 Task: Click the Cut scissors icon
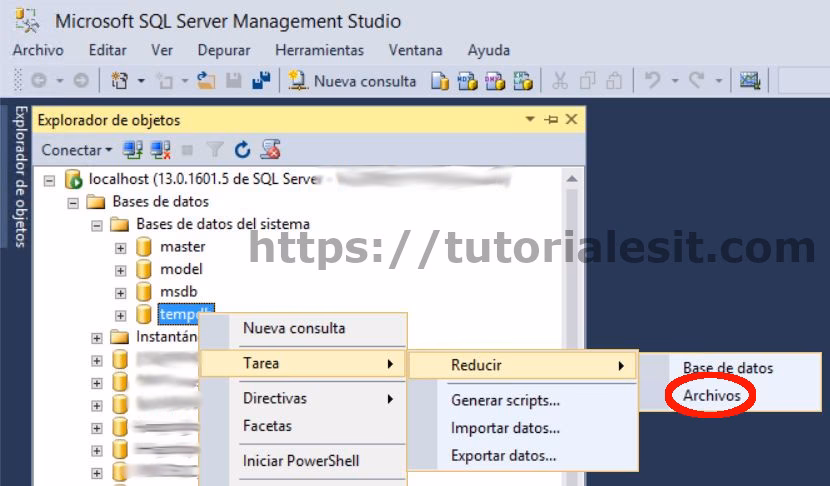[x=560, y=81]
